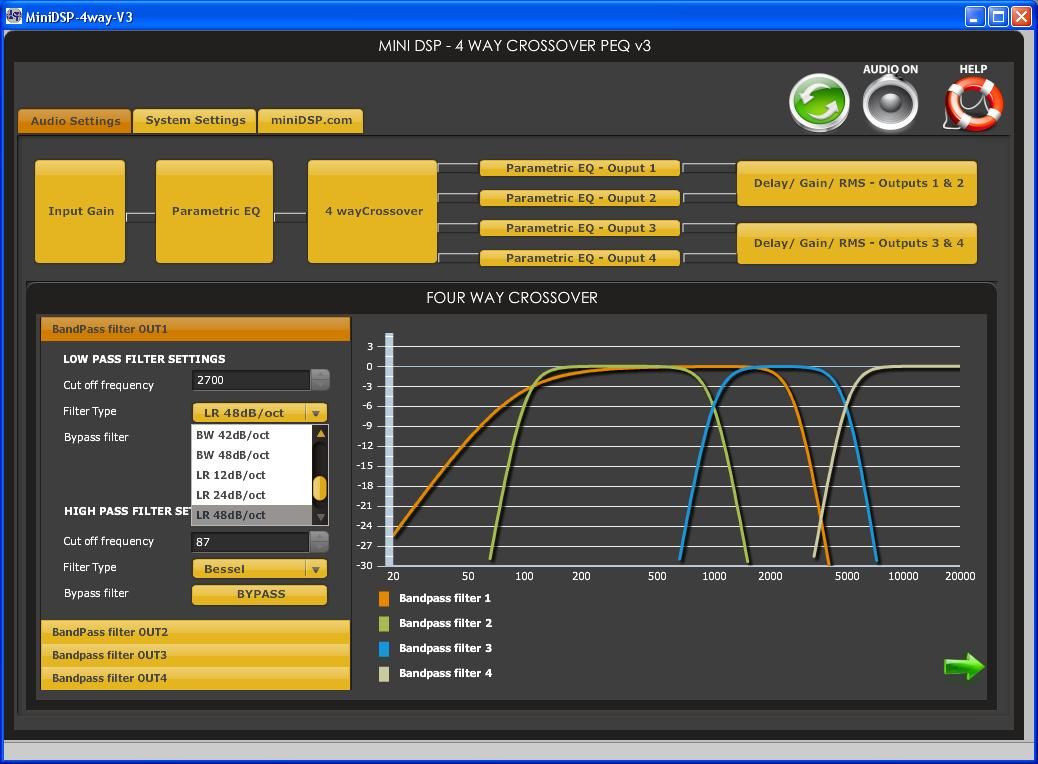Open Parametric EQ - Ouput 1 block
The height and width of the screenshot is (764, 1038).
tap(580, 168)
